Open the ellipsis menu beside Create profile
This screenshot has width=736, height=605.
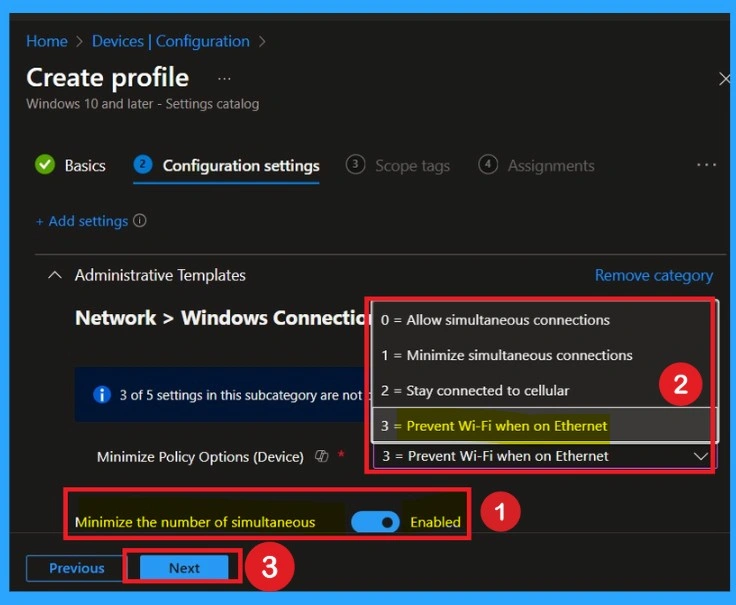tap(224, 79)
